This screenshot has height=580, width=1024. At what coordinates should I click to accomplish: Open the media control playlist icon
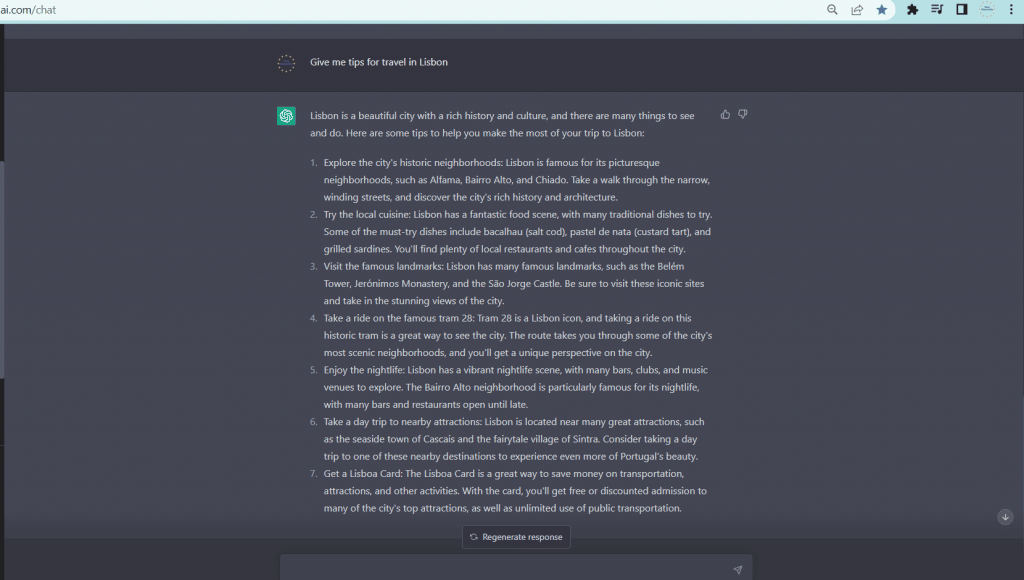coord(937,10)
